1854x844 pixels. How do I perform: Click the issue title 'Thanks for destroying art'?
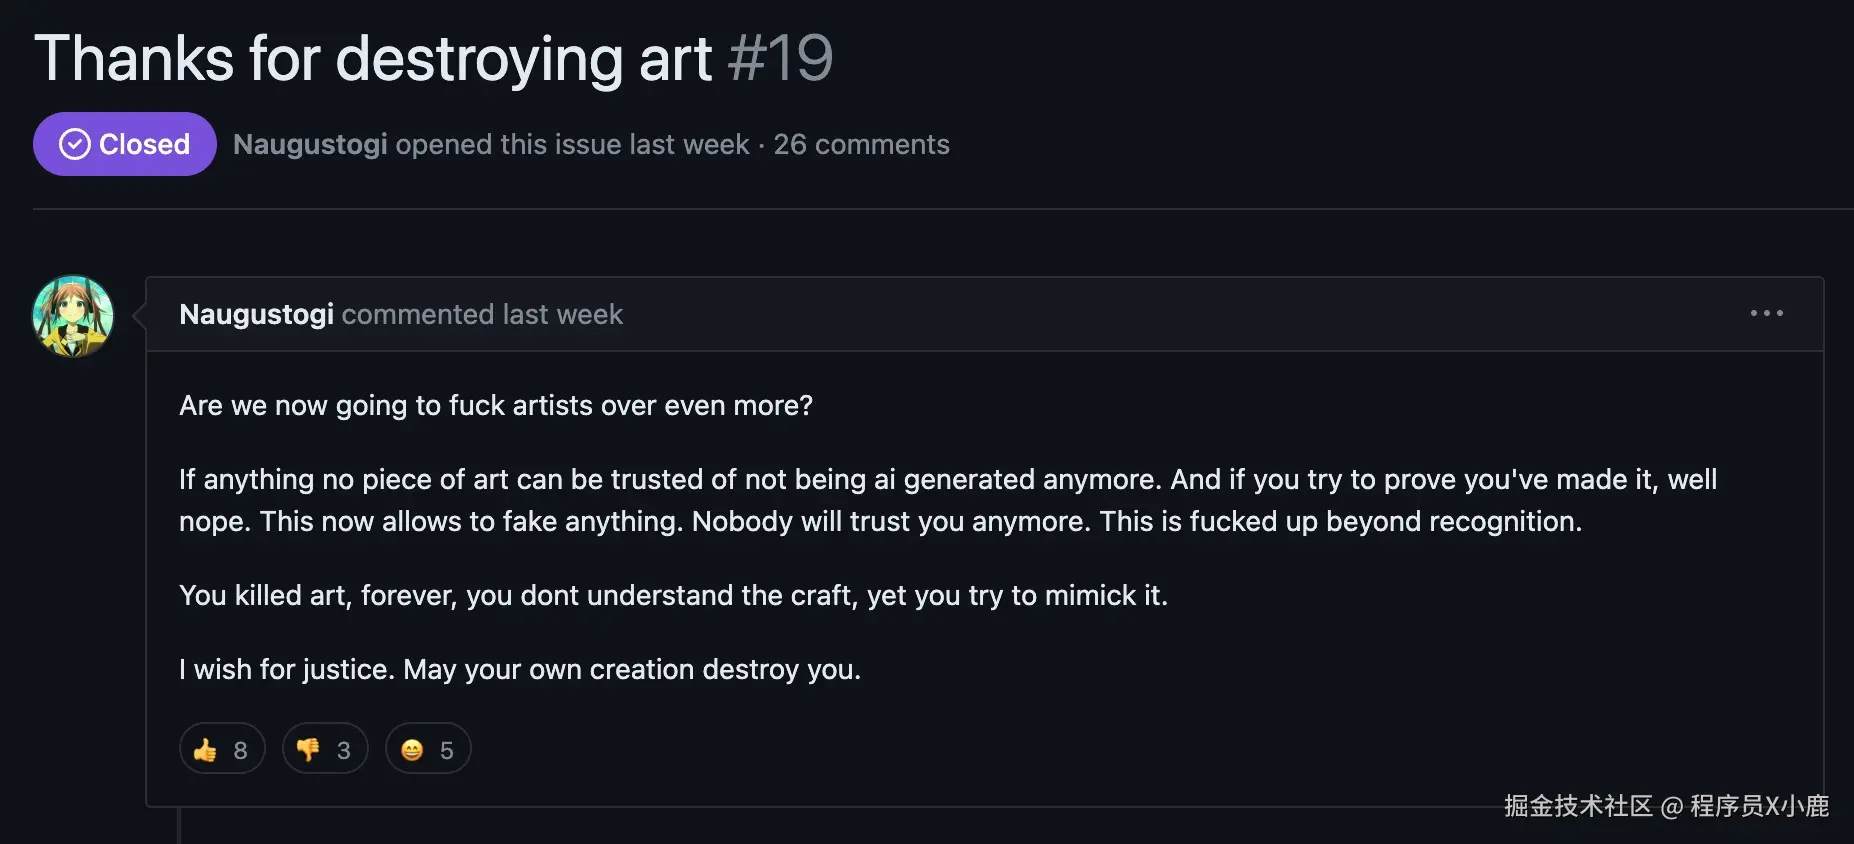coord(372,58)
